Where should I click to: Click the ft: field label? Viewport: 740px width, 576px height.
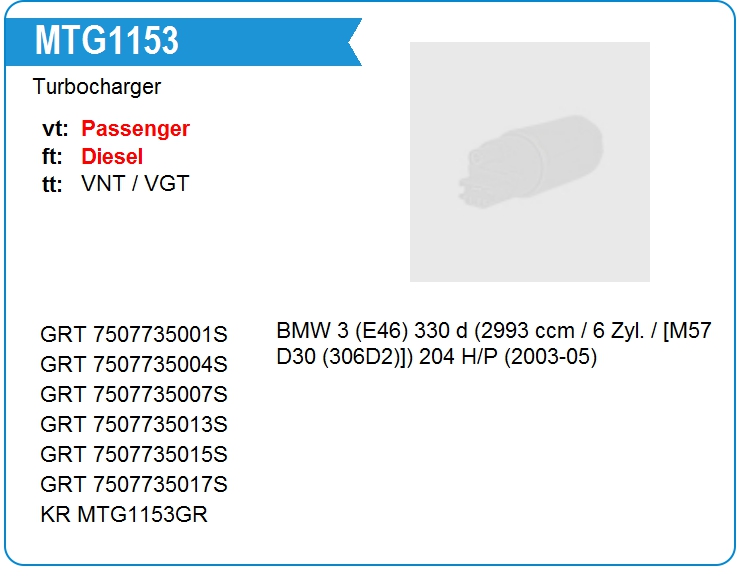tap(53, 157)
